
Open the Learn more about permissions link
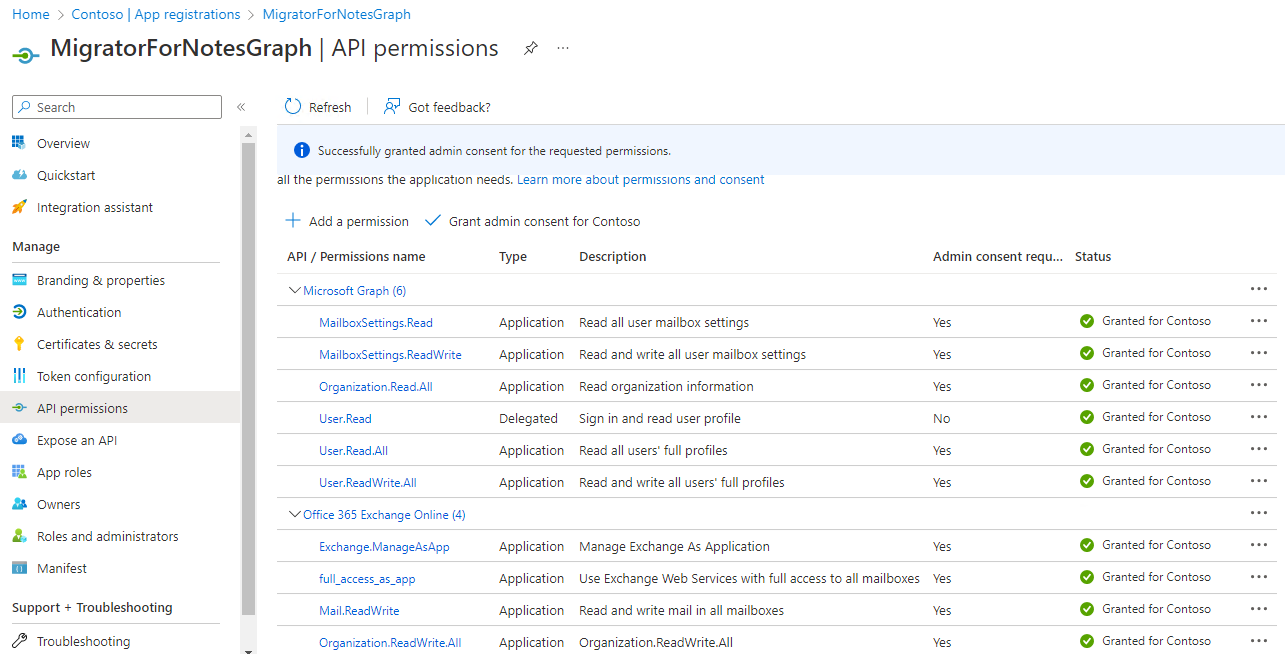point(640,179)
